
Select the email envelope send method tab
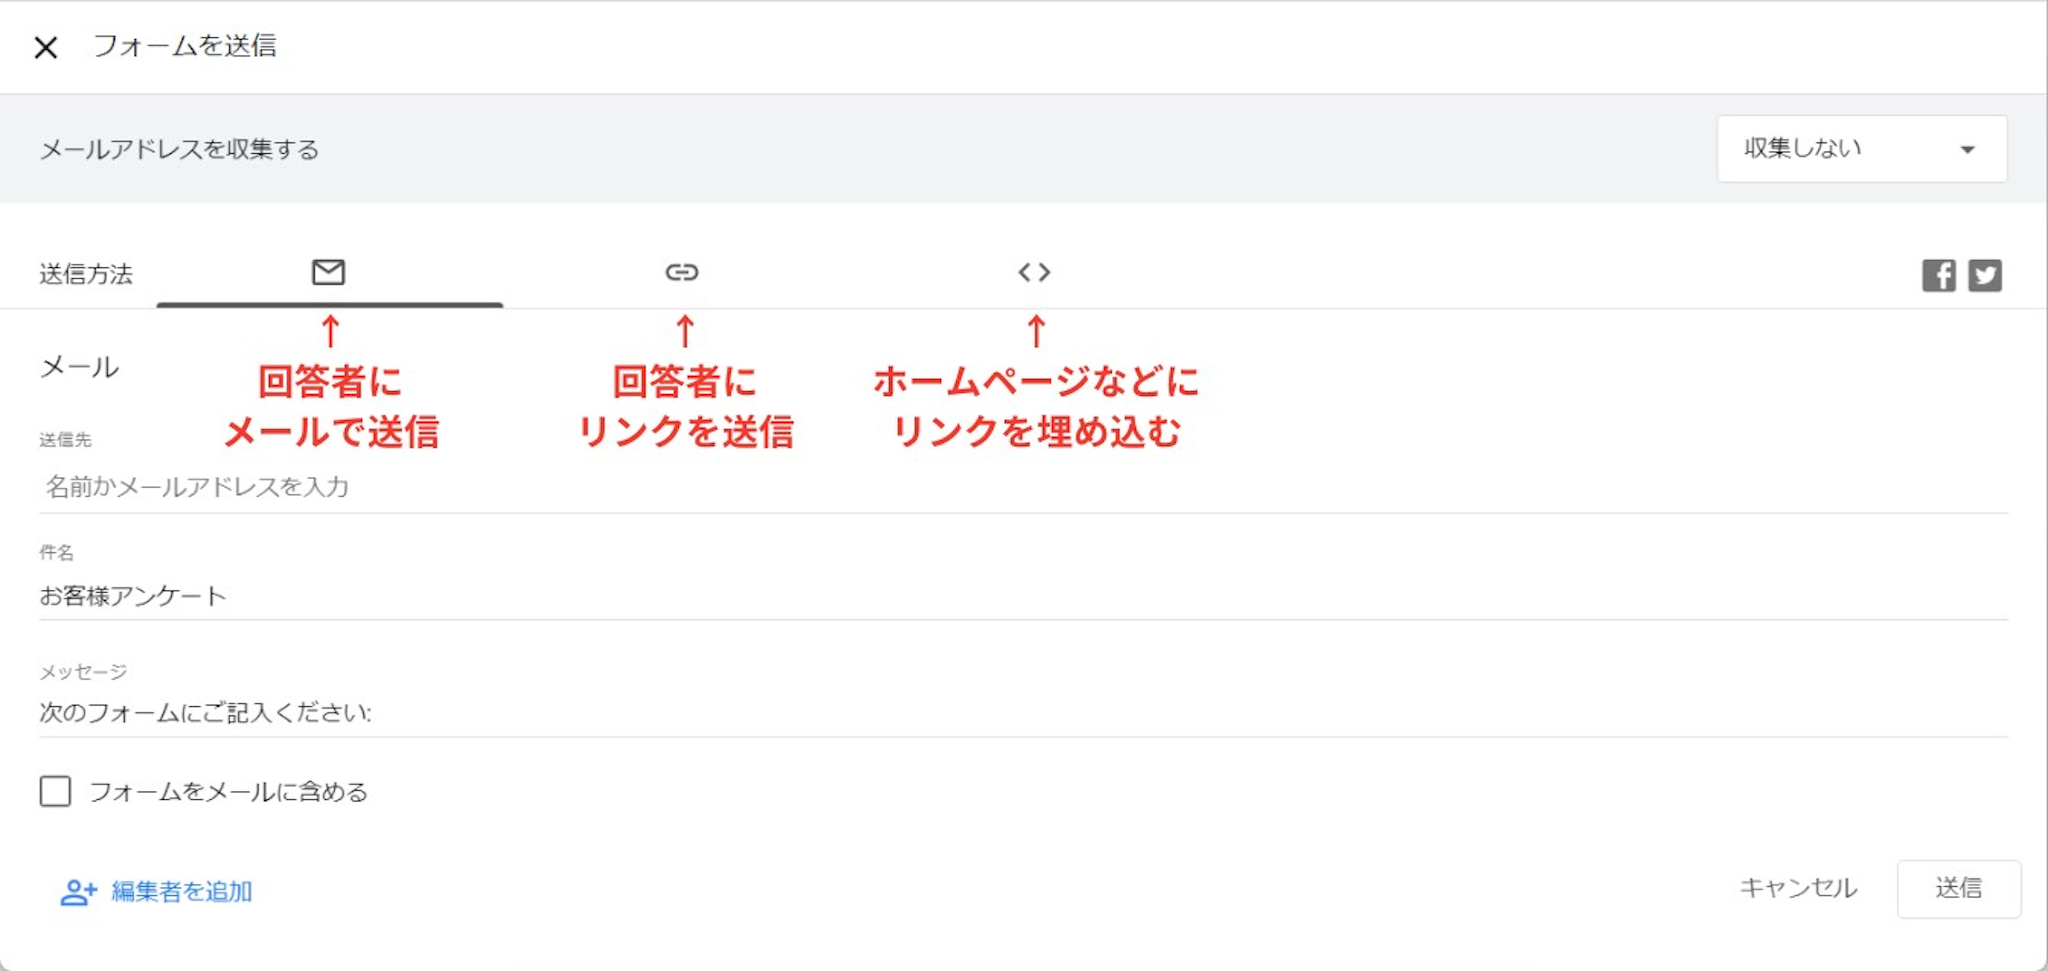(x=328, y=272)
